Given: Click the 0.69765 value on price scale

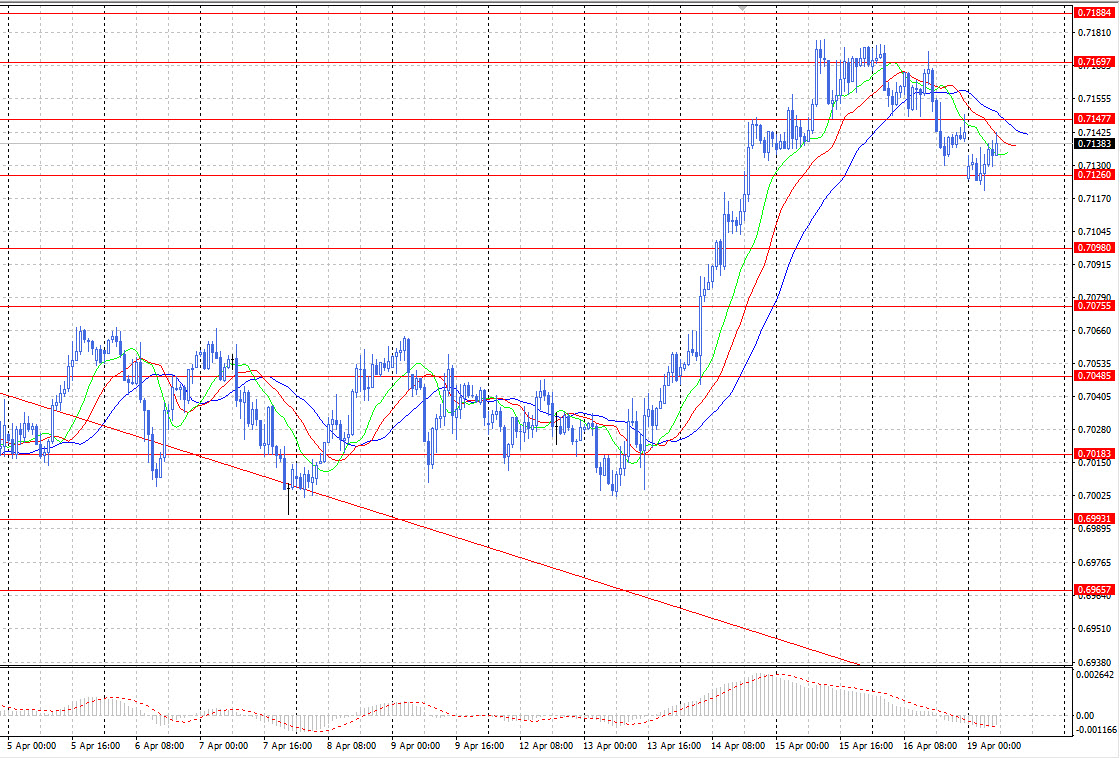Looking at the screenshot, I should [x=1094, y=563].
